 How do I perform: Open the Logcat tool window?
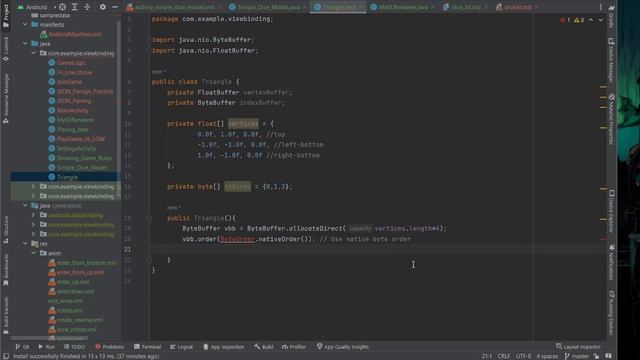tap(181, 347)
